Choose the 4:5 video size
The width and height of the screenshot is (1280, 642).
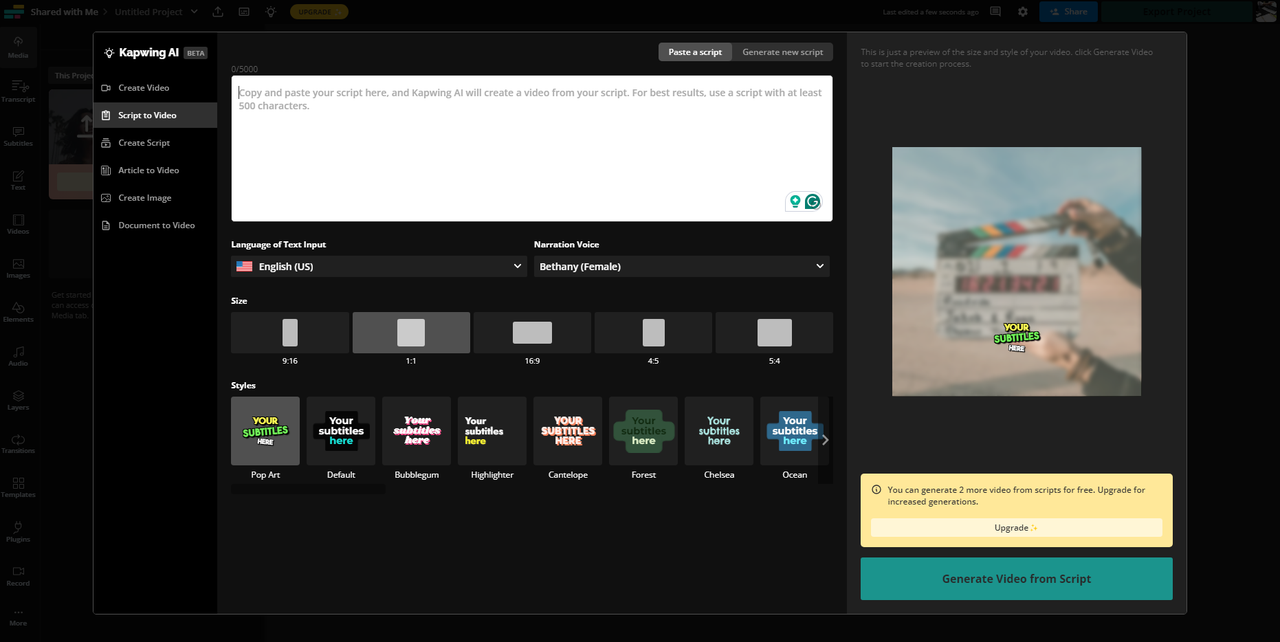point(653,332)
